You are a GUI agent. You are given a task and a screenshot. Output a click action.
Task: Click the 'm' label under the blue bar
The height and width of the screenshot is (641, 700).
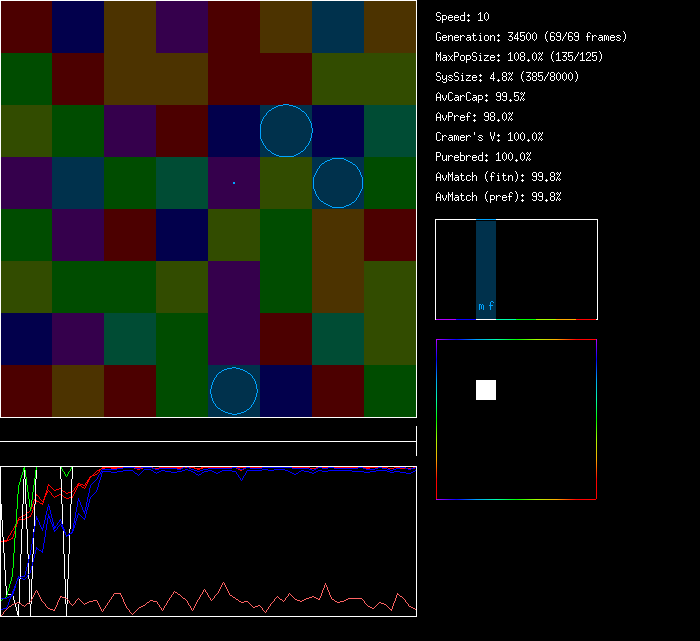pos(481,307)
